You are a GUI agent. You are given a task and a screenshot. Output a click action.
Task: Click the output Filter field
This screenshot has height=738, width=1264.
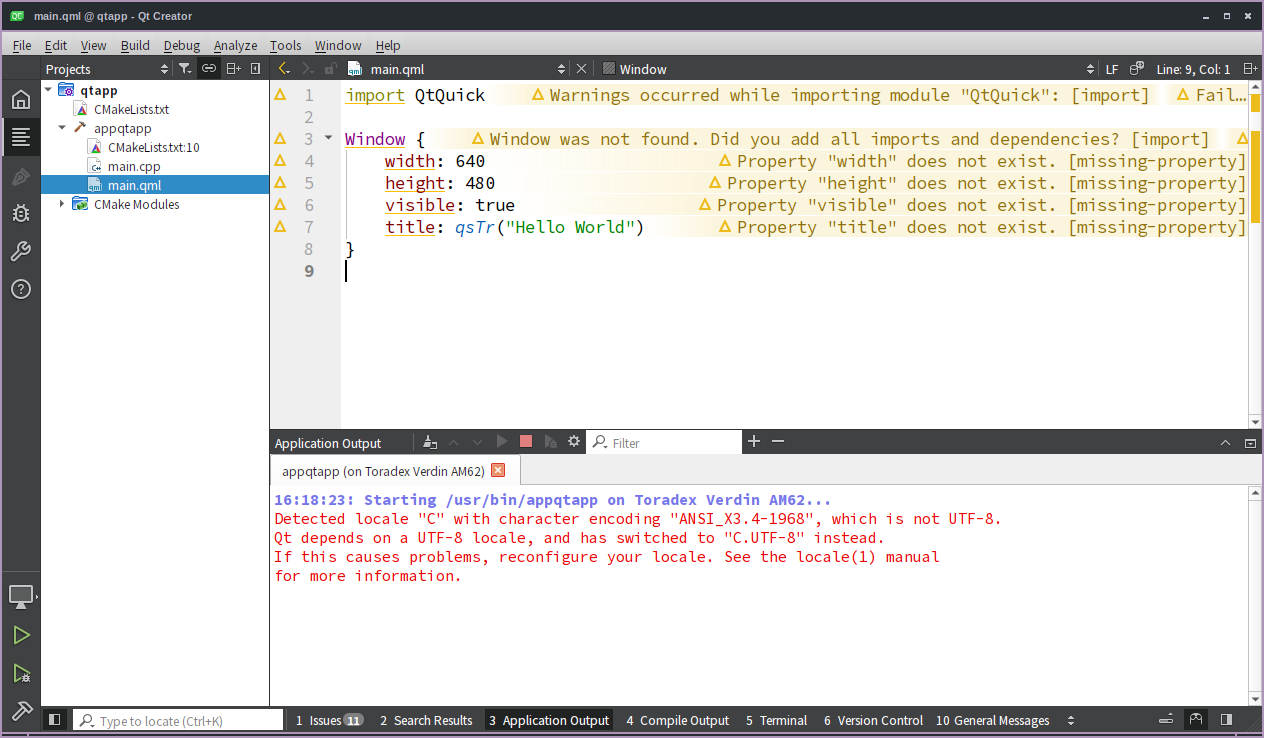664,441
